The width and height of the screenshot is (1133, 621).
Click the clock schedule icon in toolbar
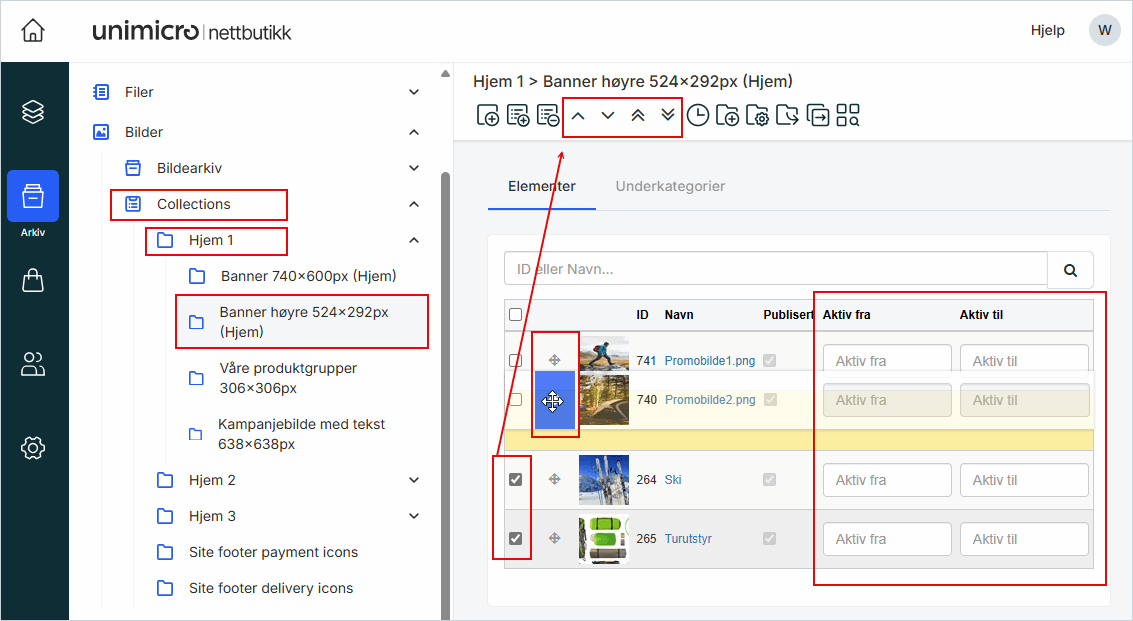point(697,116)
